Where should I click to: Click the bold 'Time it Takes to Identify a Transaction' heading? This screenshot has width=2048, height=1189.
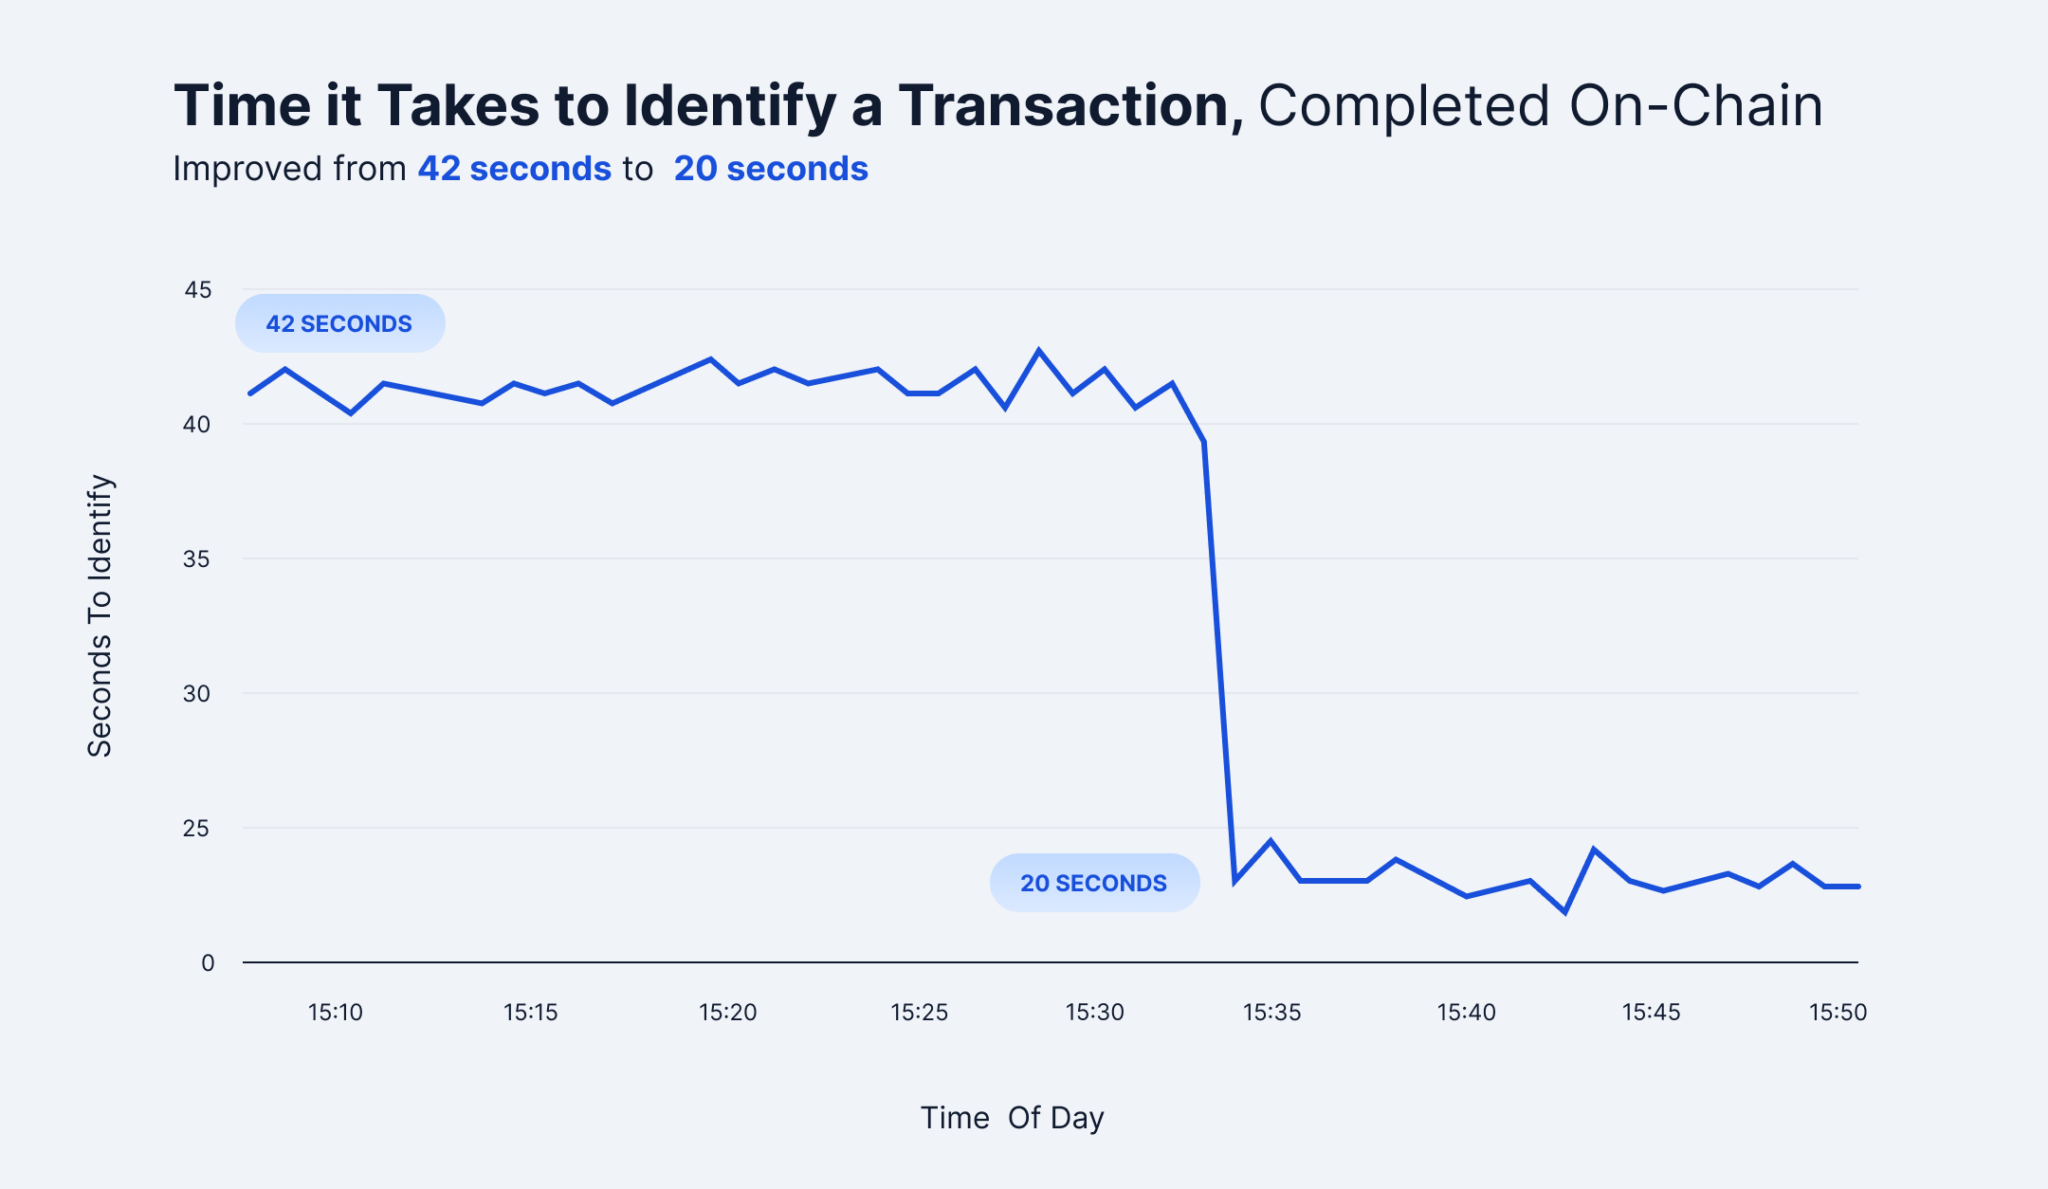[708, 106]
